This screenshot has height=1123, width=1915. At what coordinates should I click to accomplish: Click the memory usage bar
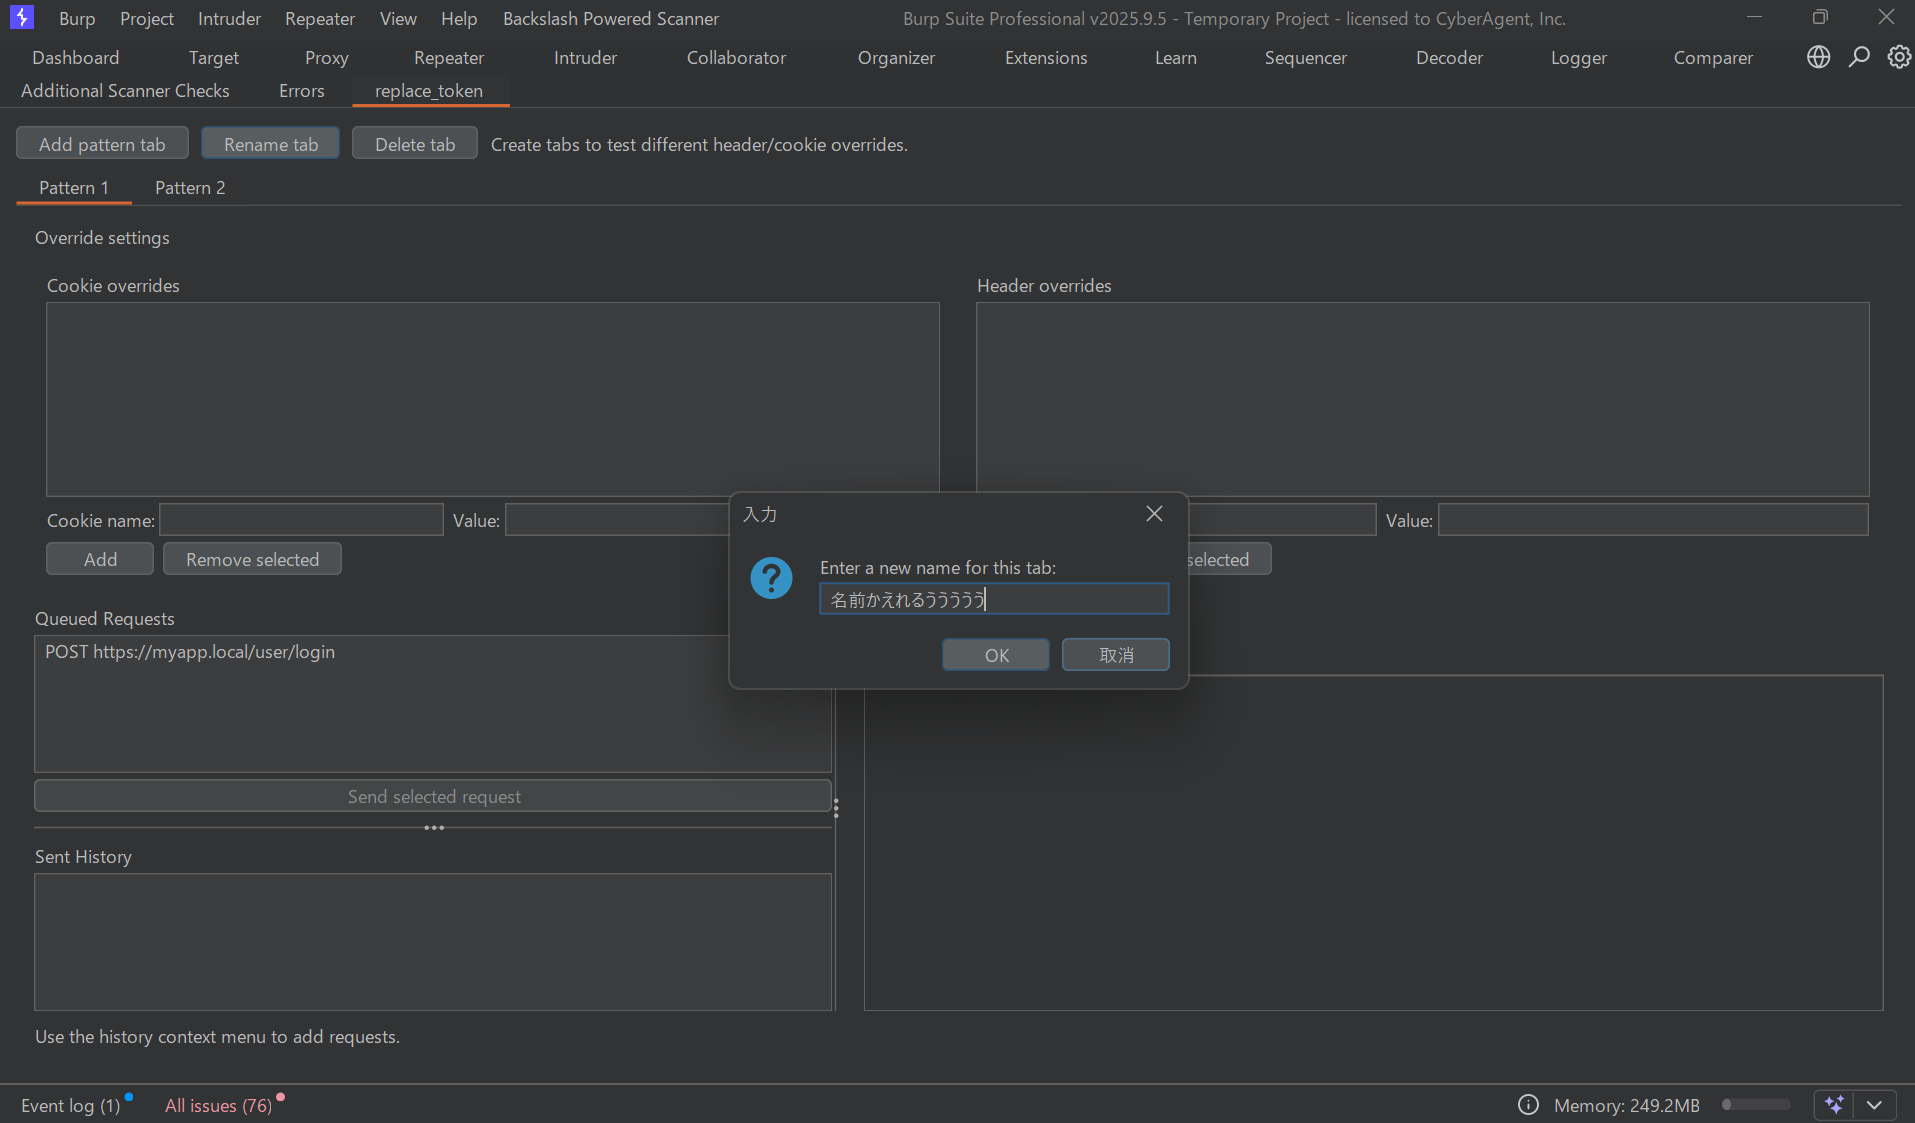1756,1105
